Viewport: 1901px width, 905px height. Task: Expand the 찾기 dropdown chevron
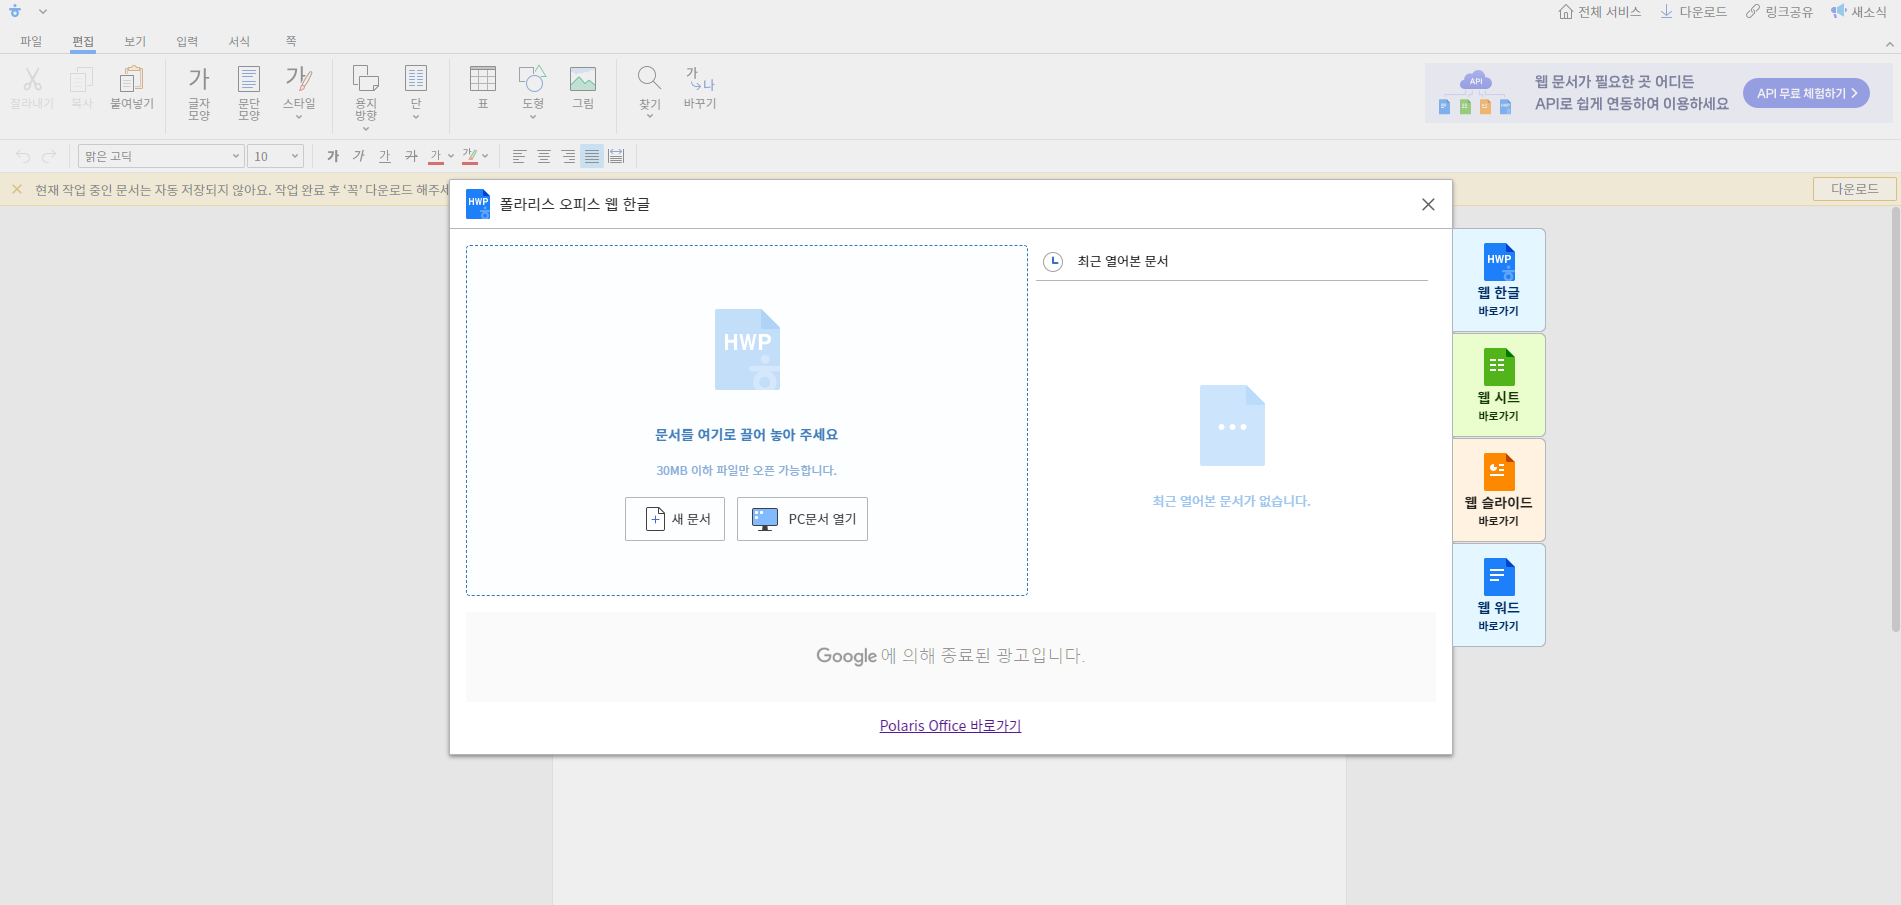pyautogui.click(x=650, y=117)
